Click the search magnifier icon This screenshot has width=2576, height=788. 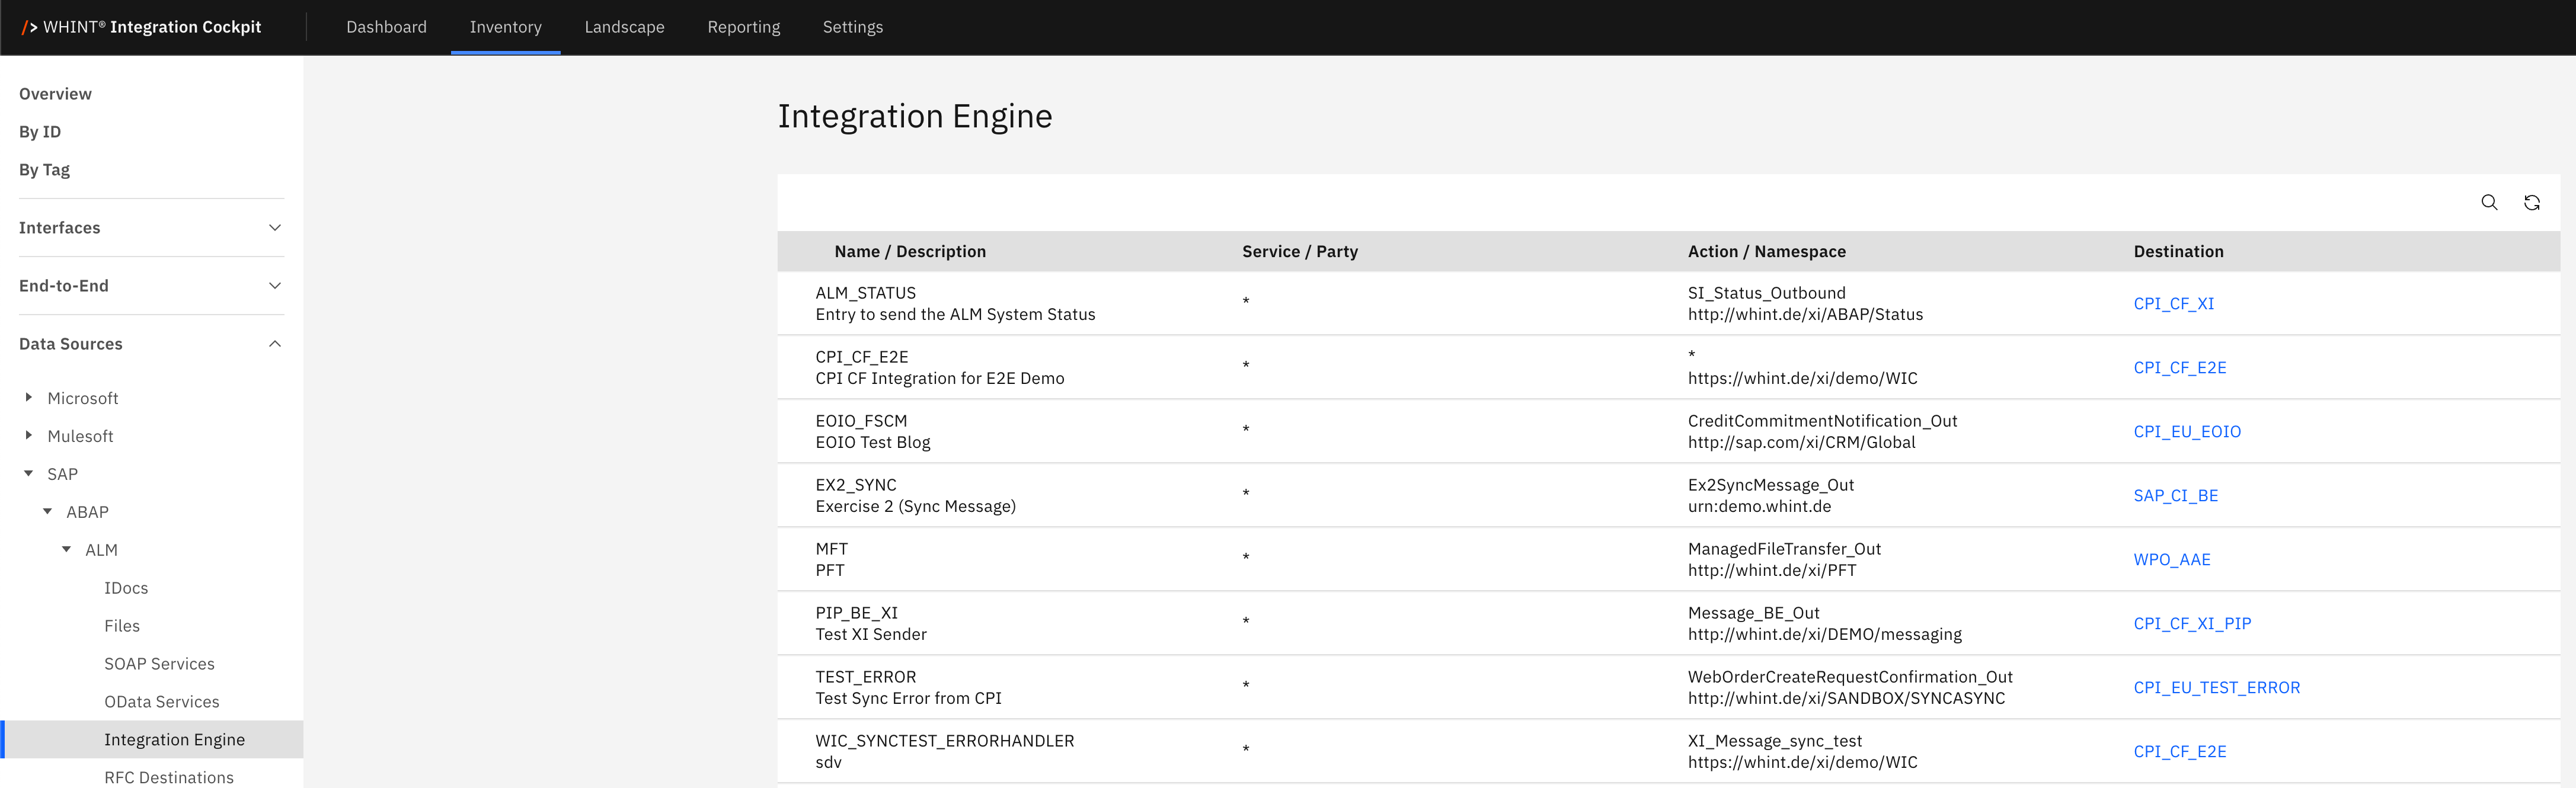[x=2489, y=203]
